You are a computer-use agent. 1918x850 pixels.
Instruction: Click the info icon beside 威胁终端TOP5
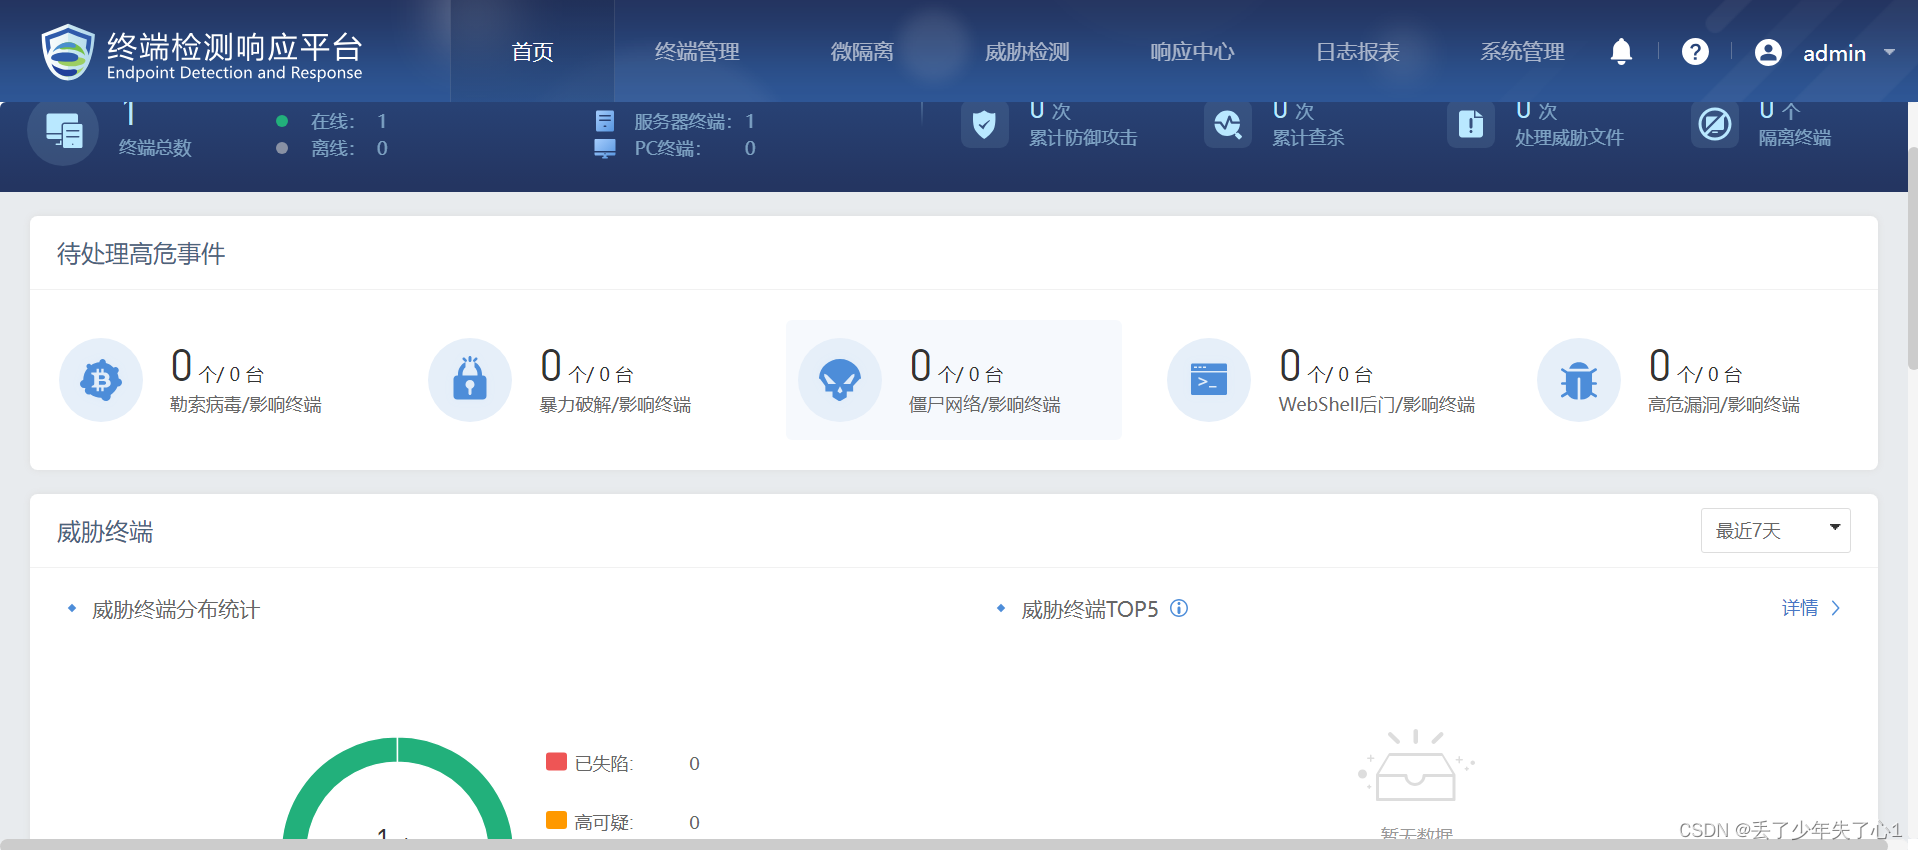tap(1179, 608)
